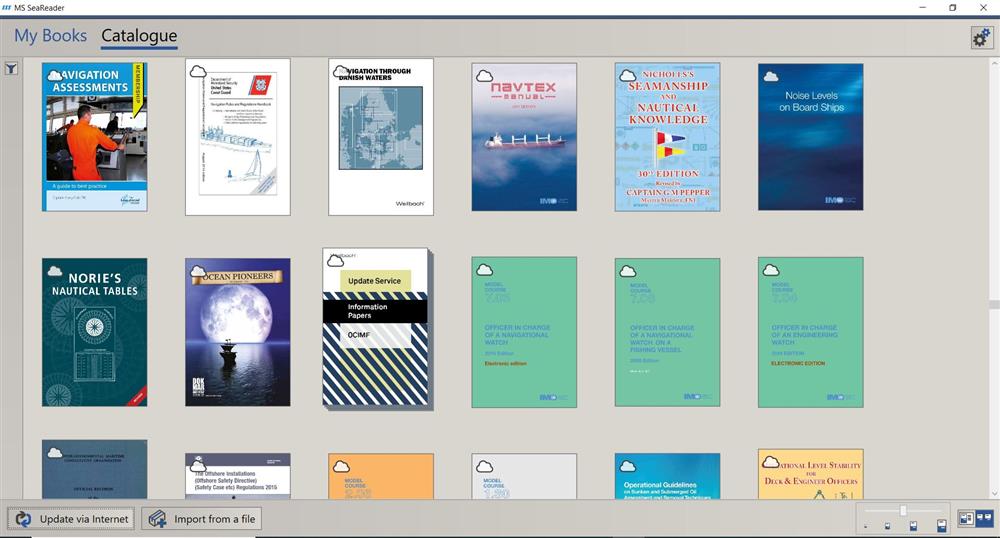Select the Catalogue tab

pyautogui.click(x=139, y=36)
